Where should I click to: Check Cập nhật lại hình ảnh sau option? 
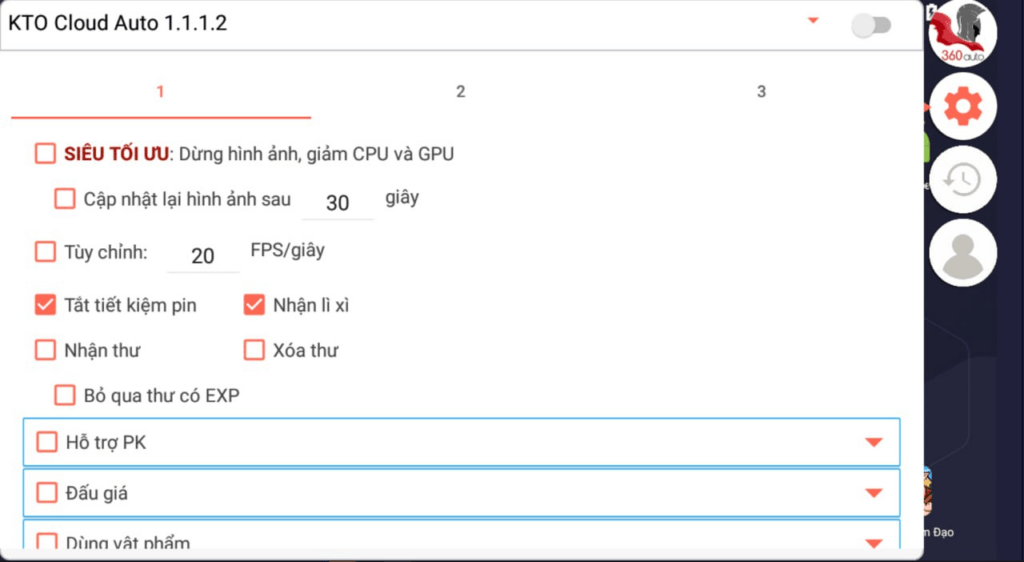click(65, 199)
